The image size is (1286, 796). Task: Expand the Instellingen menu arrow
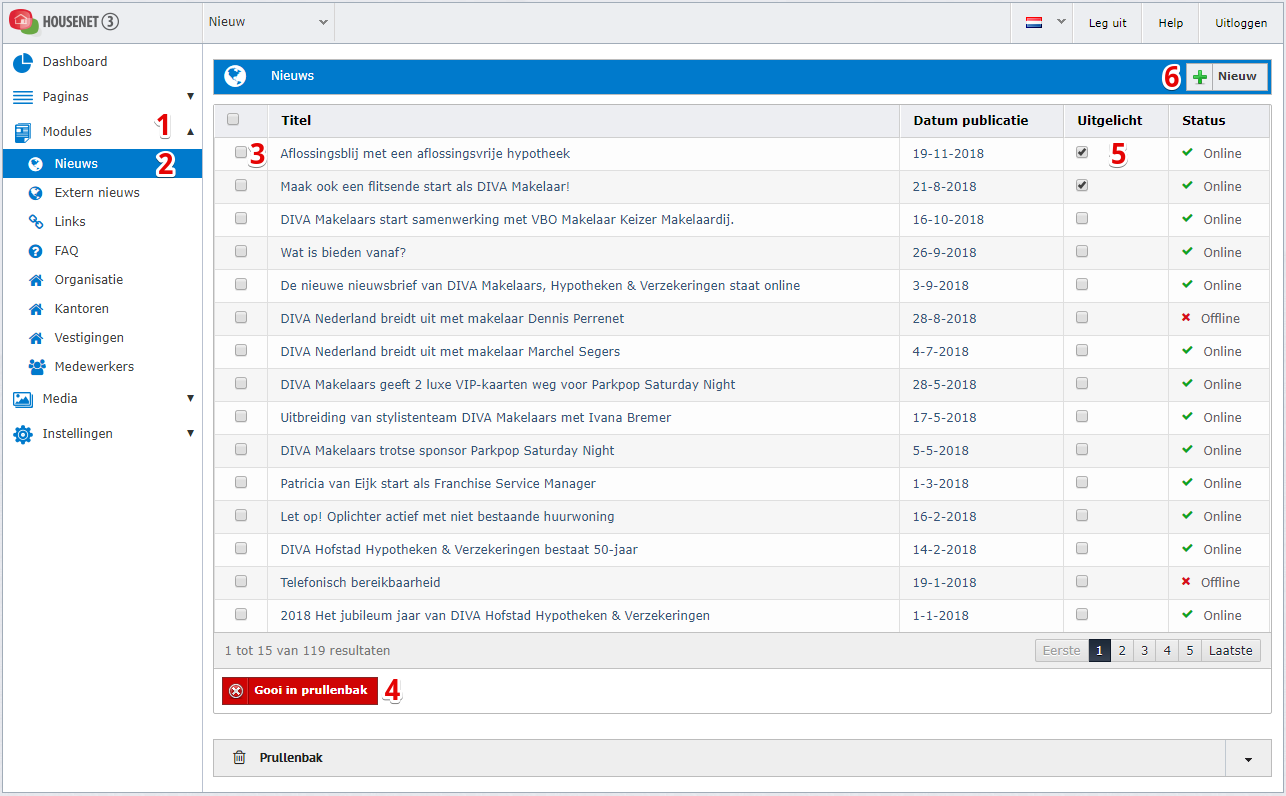coord(190,434)
